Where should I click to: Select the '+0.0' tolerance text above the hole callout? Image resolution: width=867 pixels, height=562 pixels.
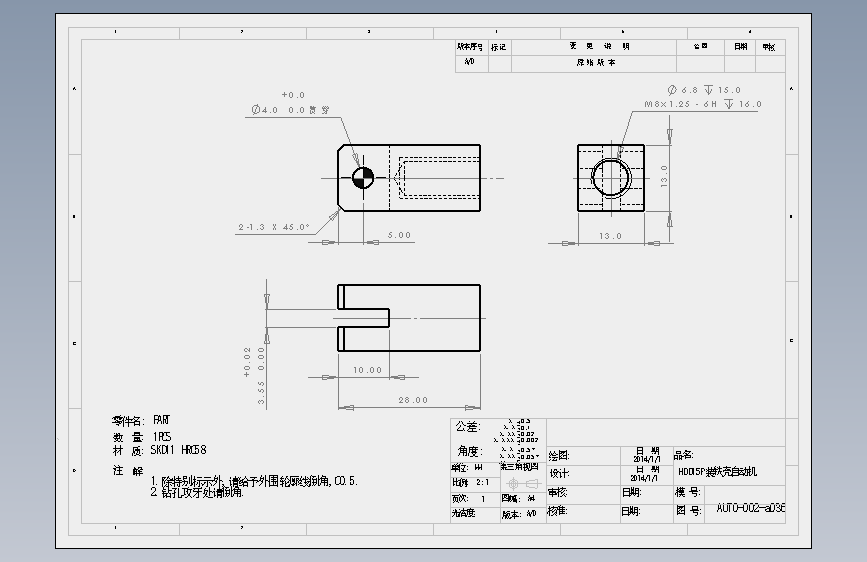(x=293, y=95)
